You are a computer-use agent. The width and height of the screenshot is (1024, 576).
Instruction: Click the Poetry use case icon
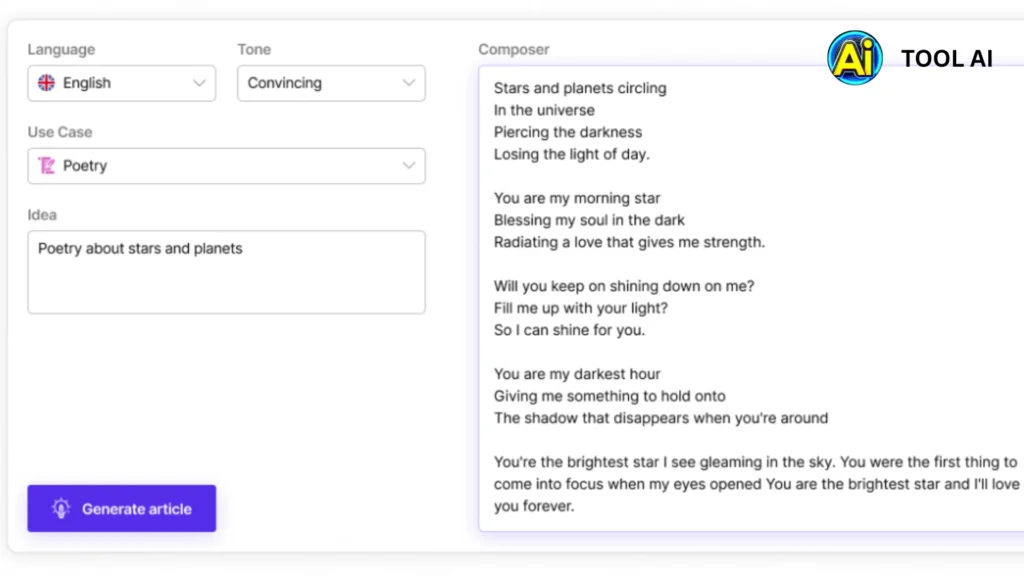coord(46,166)
